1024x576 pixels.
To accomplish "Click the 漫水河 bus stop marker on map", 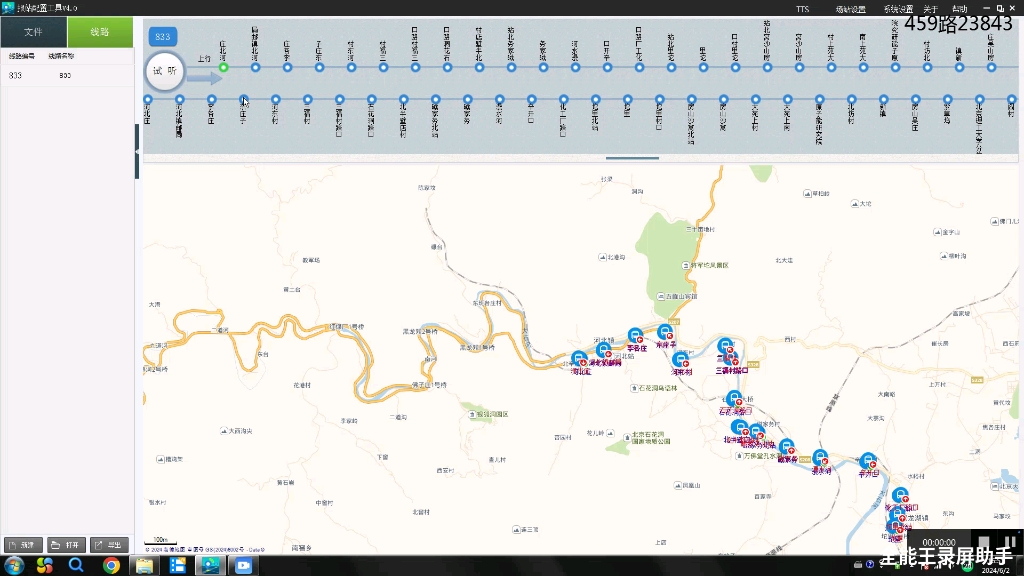I will pyautogui.click(x=820, y=457).
